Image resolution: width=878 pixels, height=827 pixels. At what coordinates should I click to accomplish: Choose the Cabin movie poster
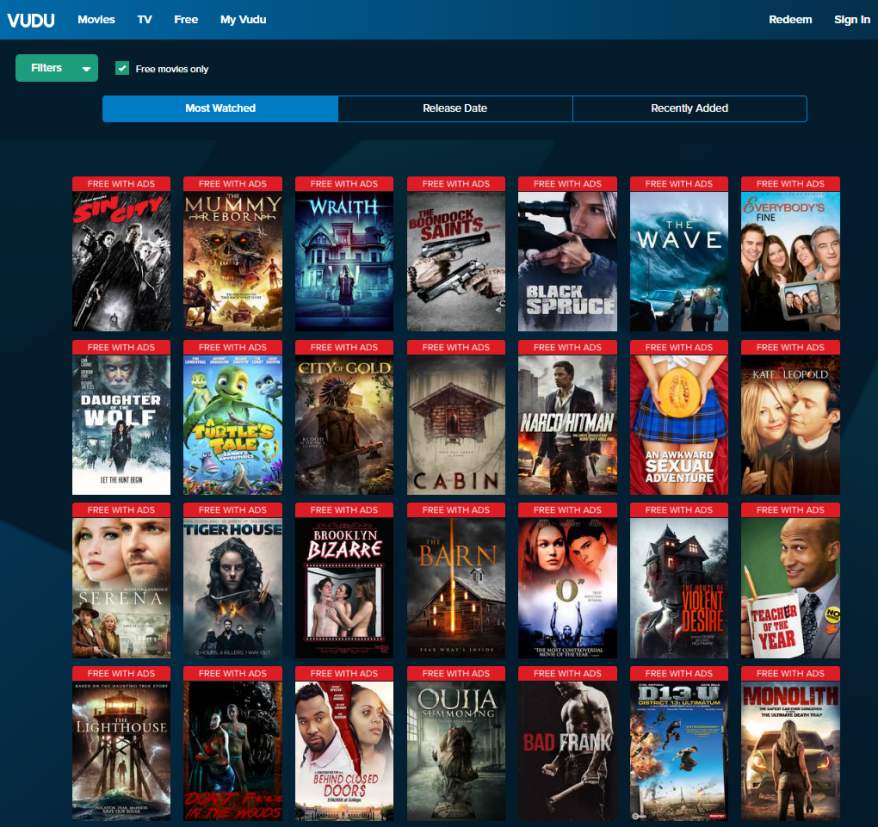click(x=456, y=417)
